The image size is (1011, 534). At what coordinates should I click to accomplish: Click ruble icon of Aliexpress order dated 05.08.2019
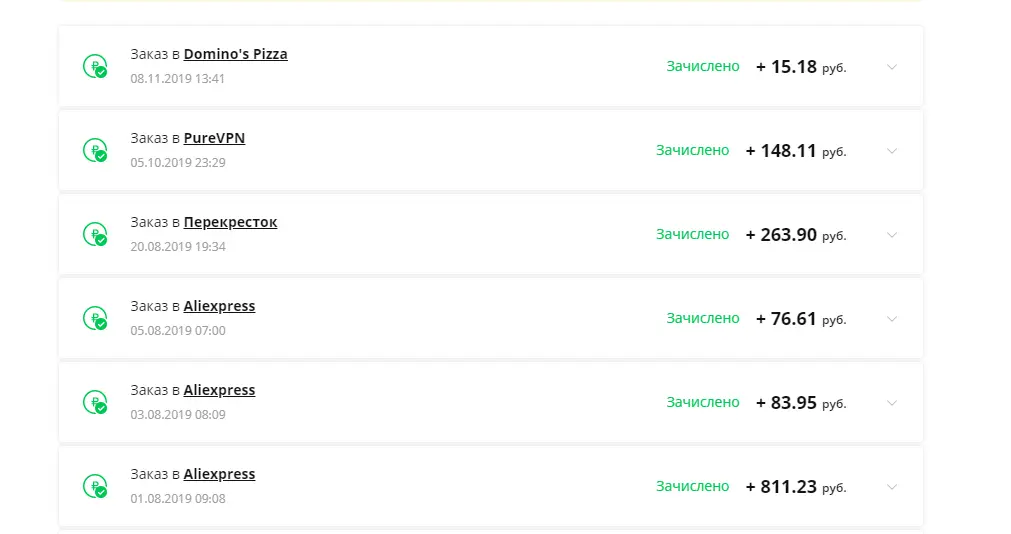tap(95, 318)
